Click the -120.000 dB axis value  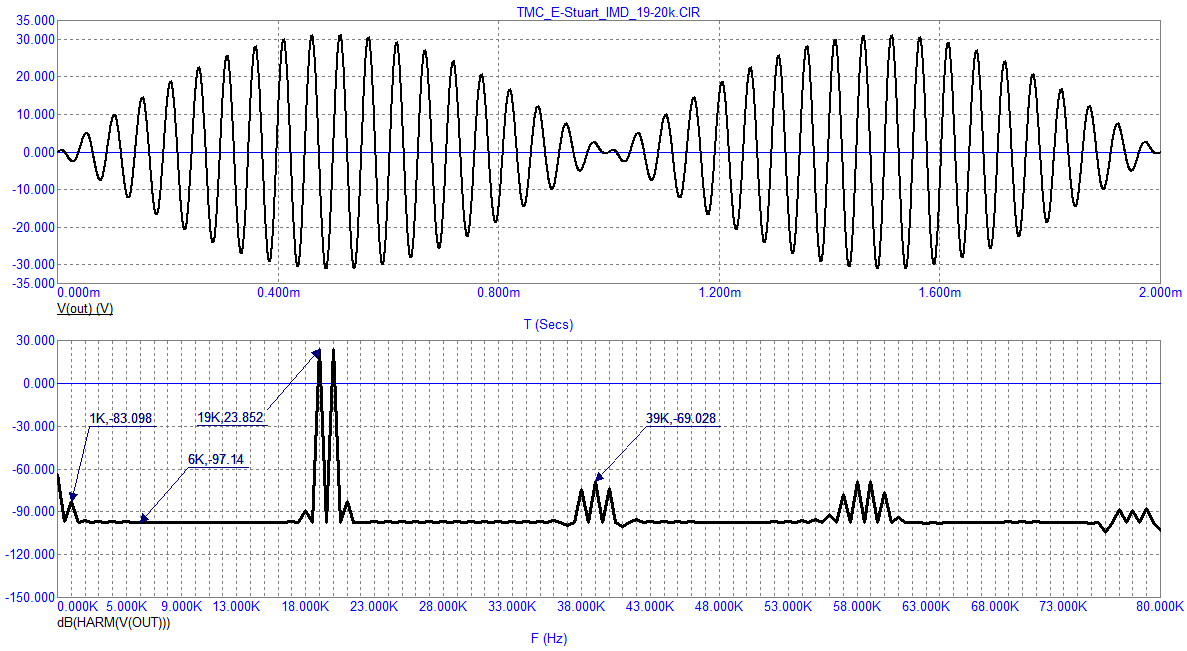(30, 555)
